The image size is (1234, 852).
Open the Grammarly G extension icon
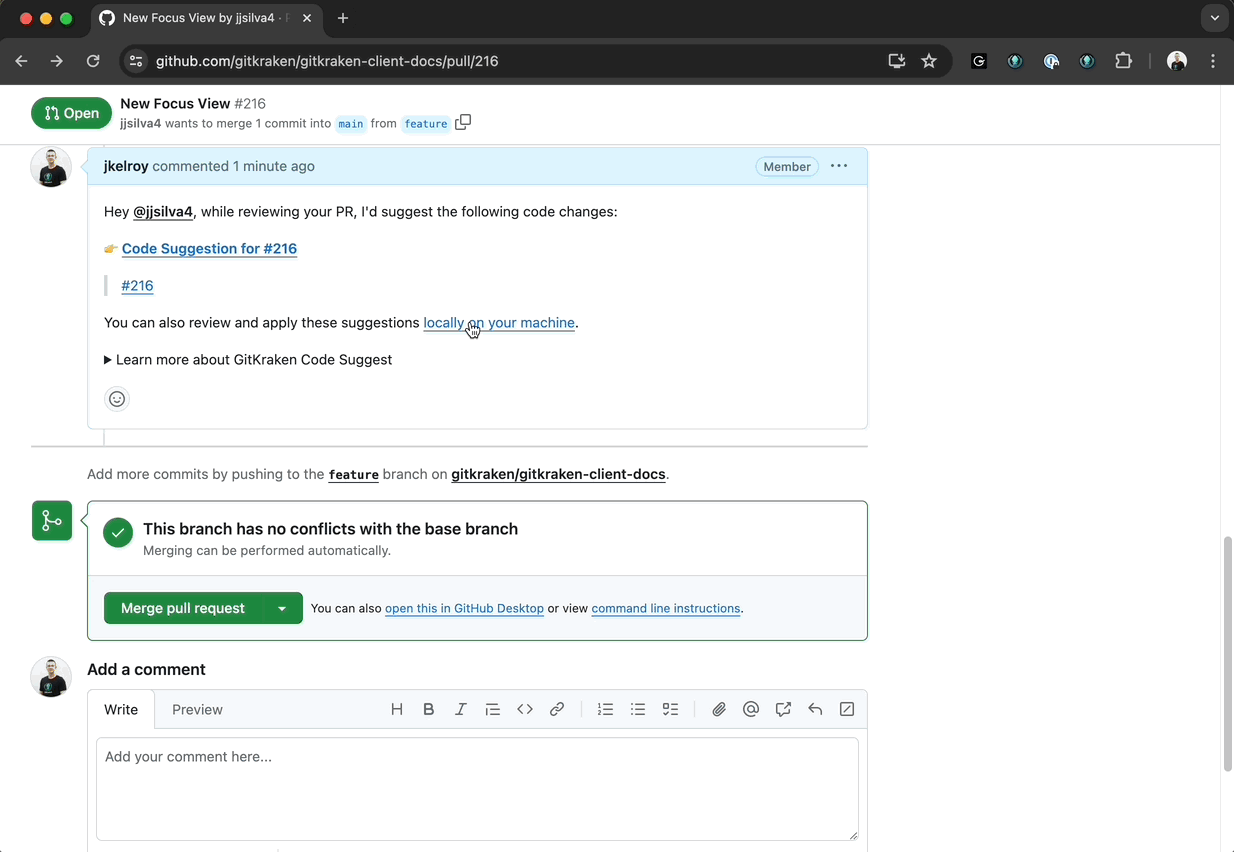pyautogui.click(x=979, y=61)
